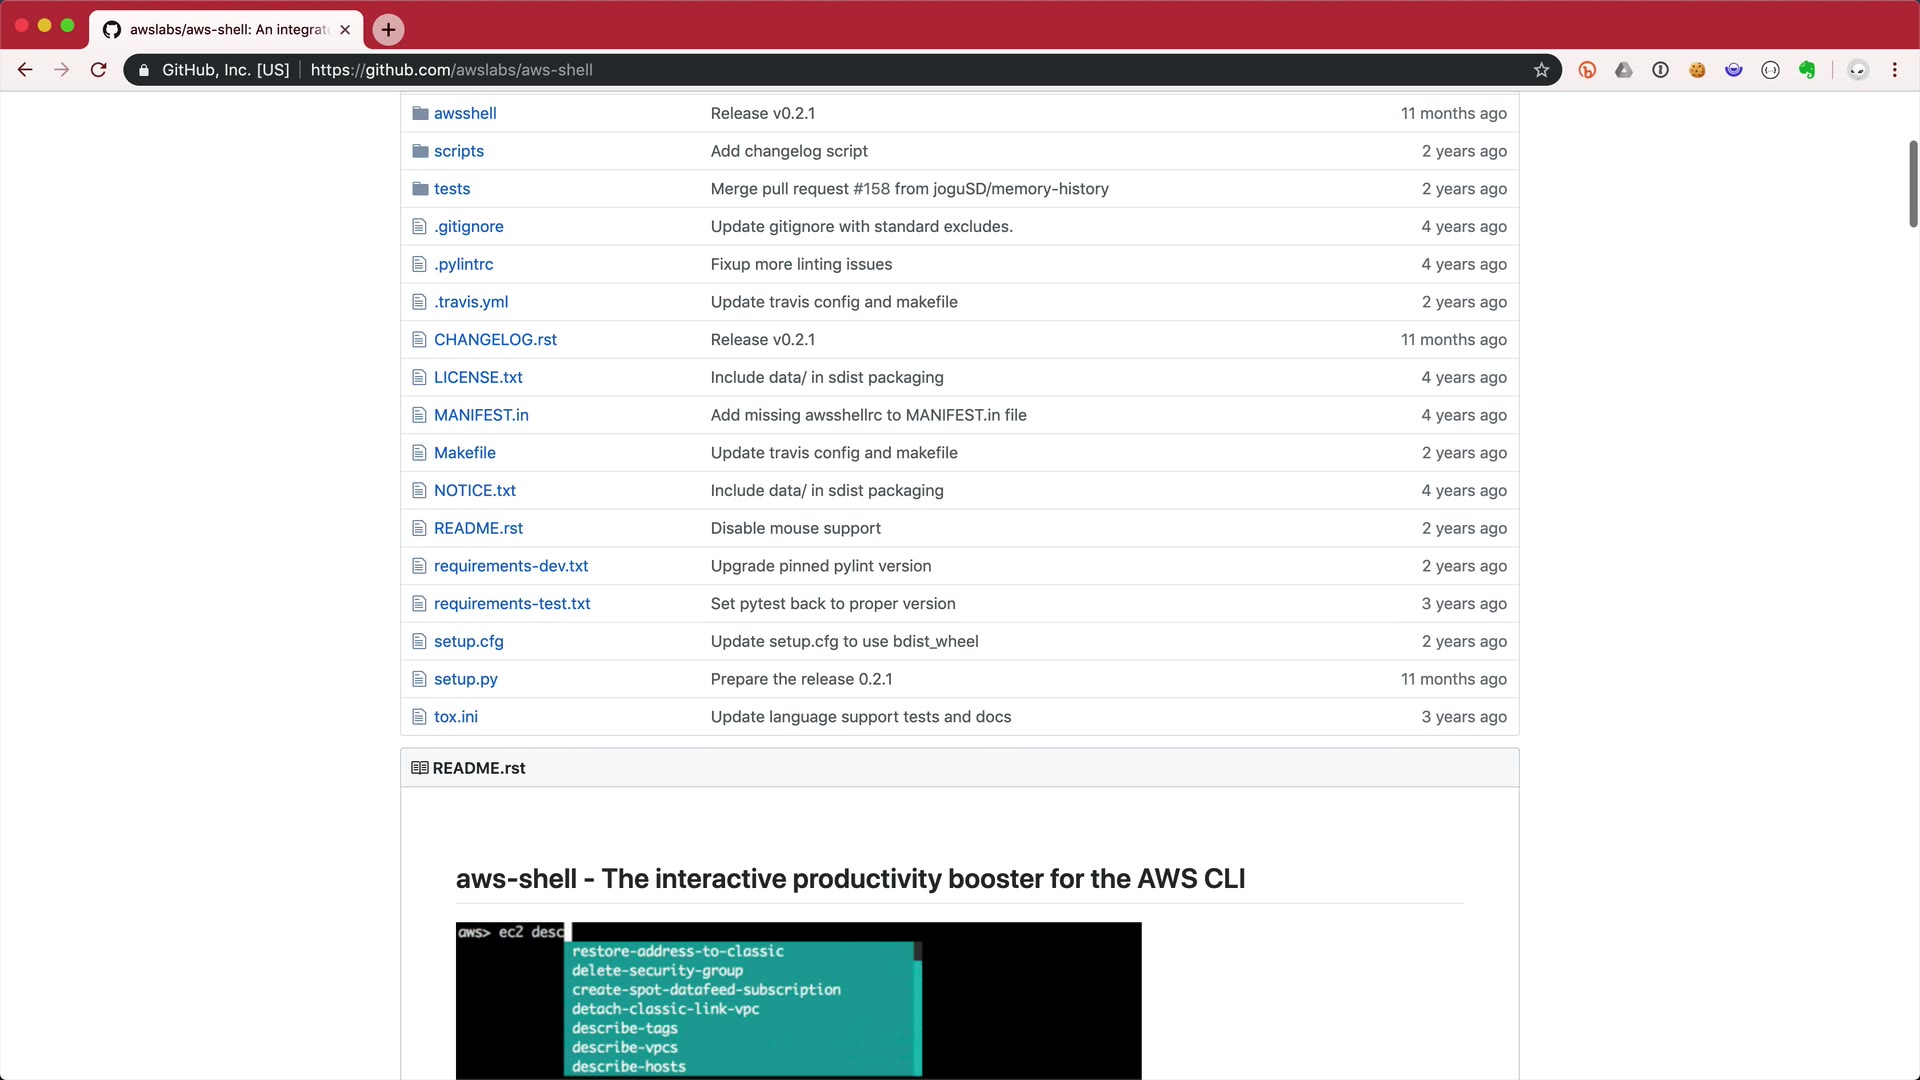
Task: Bookmark page with star icon
Action: 1541,70
